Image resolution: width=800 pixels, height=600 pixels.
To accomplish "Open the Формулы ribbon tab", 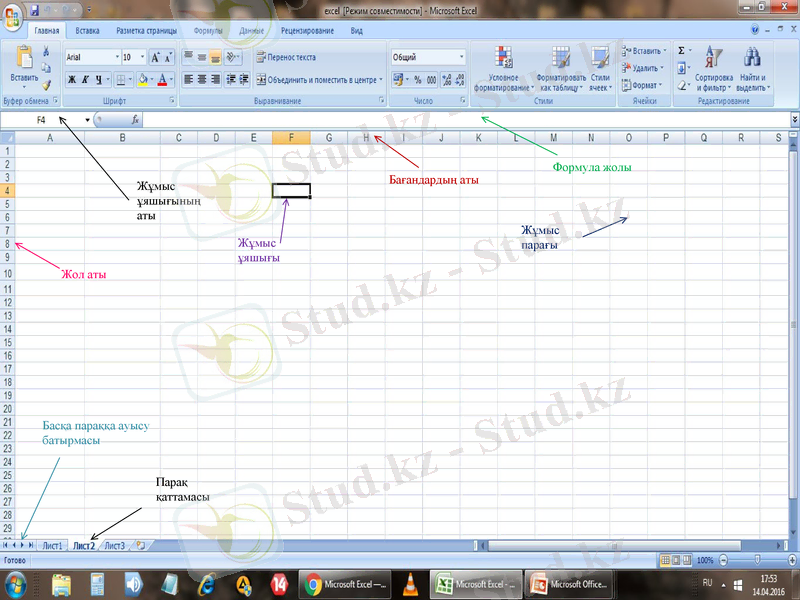I will coord(210,30).
